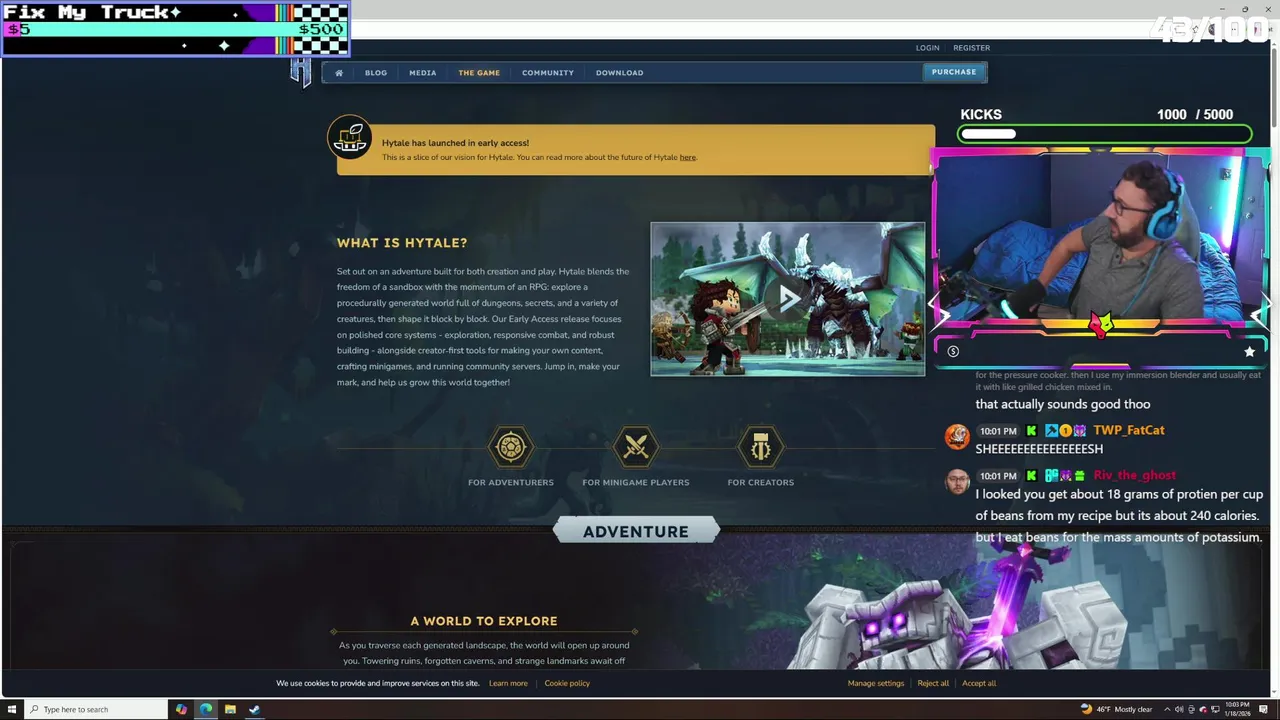The image size is (1280, 720).
Task: Open Microsoft Edge from taskbar
Action: [206, 709]
